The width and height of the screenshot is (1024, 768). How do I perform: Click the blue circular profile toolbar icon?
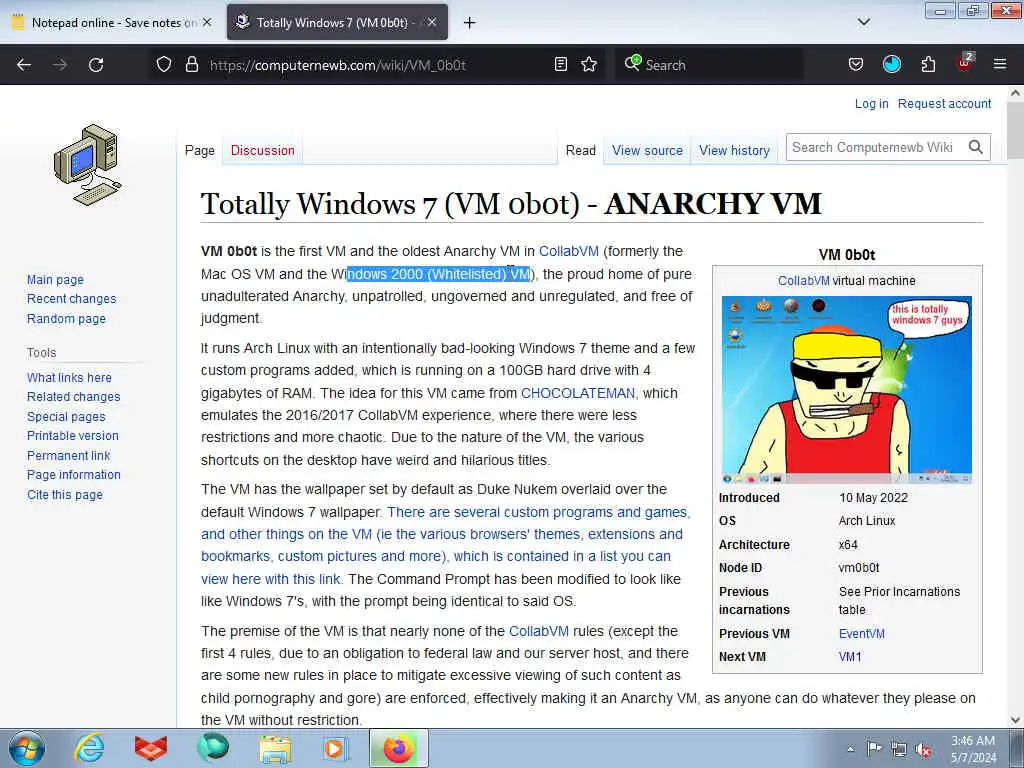tap(891, 64)
